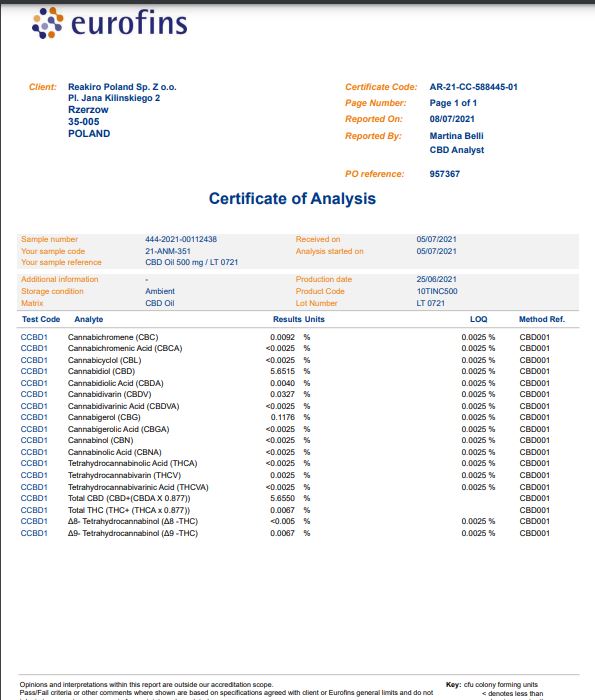Click analyte 'Cannabichromene (CBC)'
595x700 pixels.
pyautogui.click(x=113, y=338)
